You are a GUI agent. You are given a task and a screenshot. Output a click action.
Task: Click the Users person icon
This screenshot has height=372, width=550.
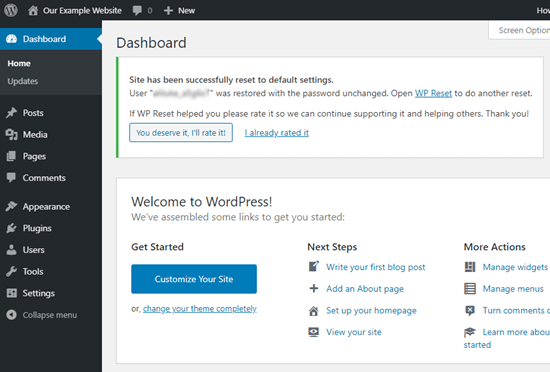click(11, 250)
